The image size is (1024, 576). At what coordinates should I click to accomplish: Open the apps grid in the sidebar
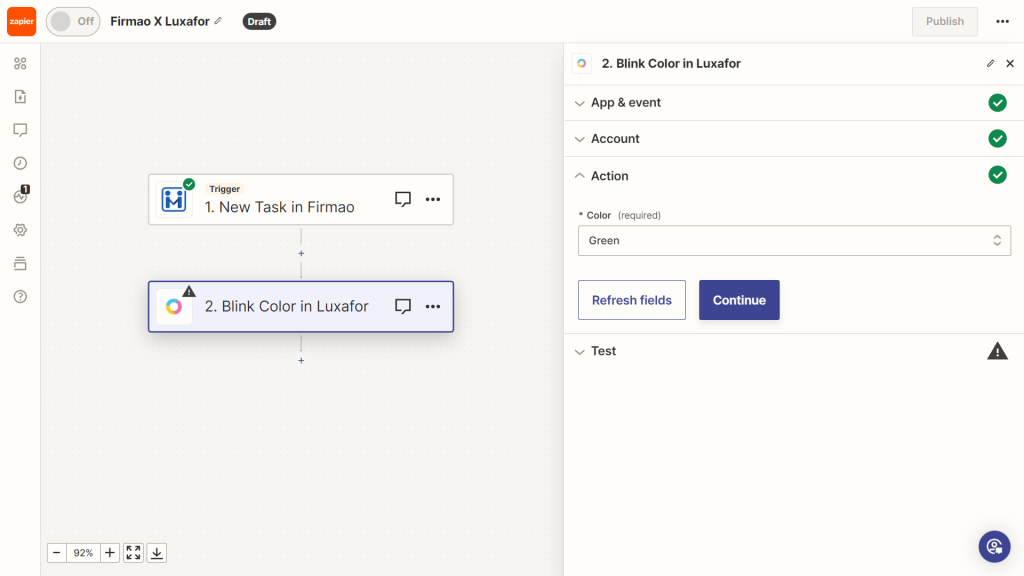point(20,63)
